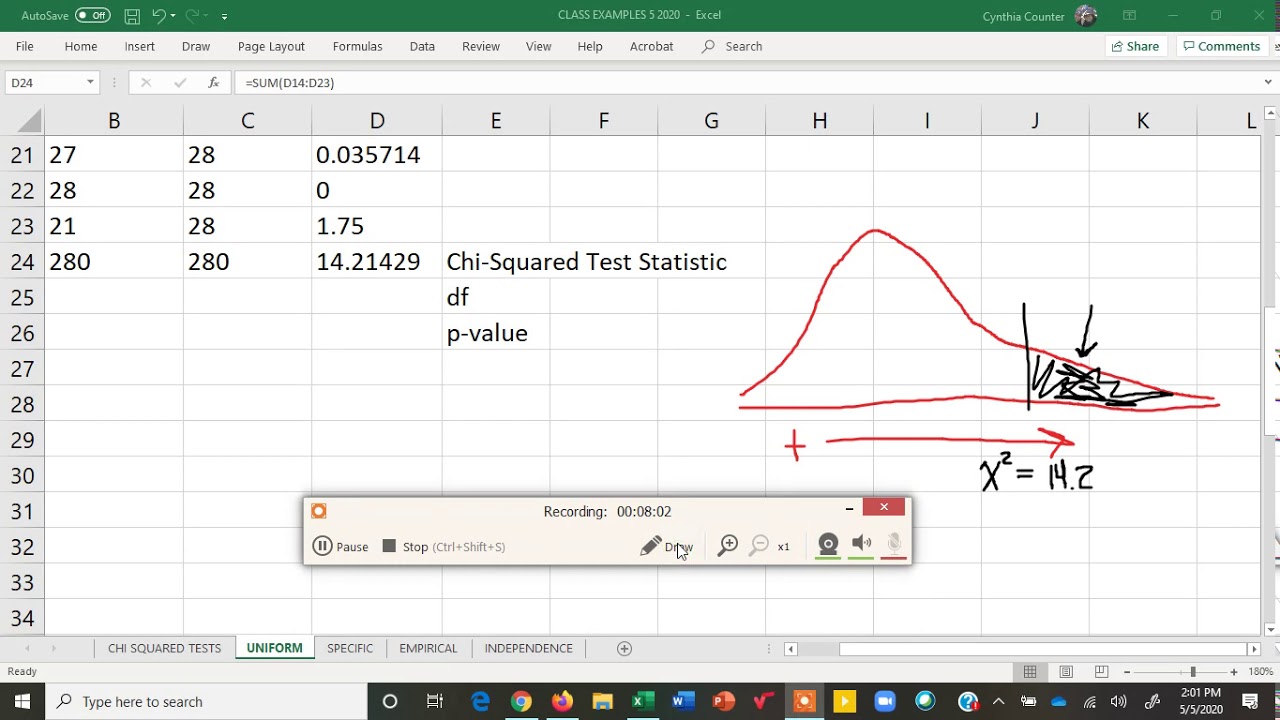Add a new sheet with plus icon
The width and height of the screenshot is (1280, 720).
[x=624, y=648]
